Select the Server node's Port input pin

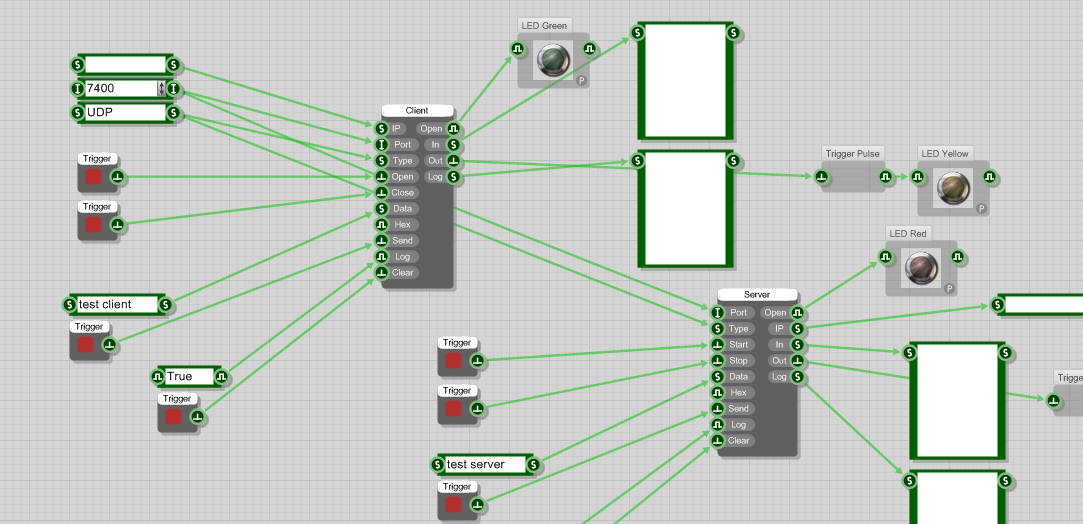[x=718, y=313]
